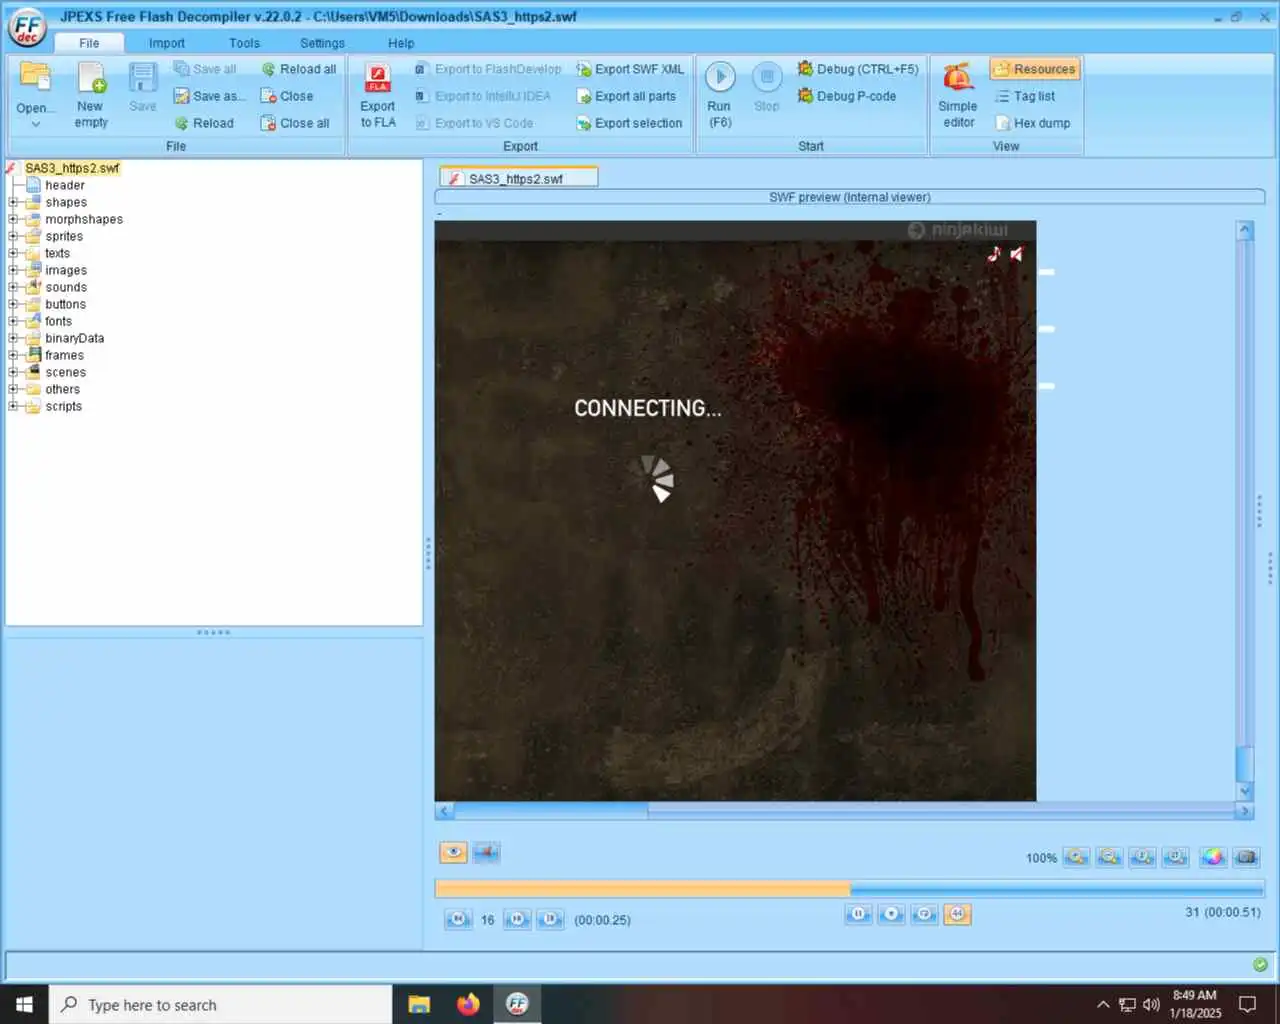The width and height of the screenshot is (1280, 1024).
Task: Close the current file via the Close button
Action: click(287, 96)
